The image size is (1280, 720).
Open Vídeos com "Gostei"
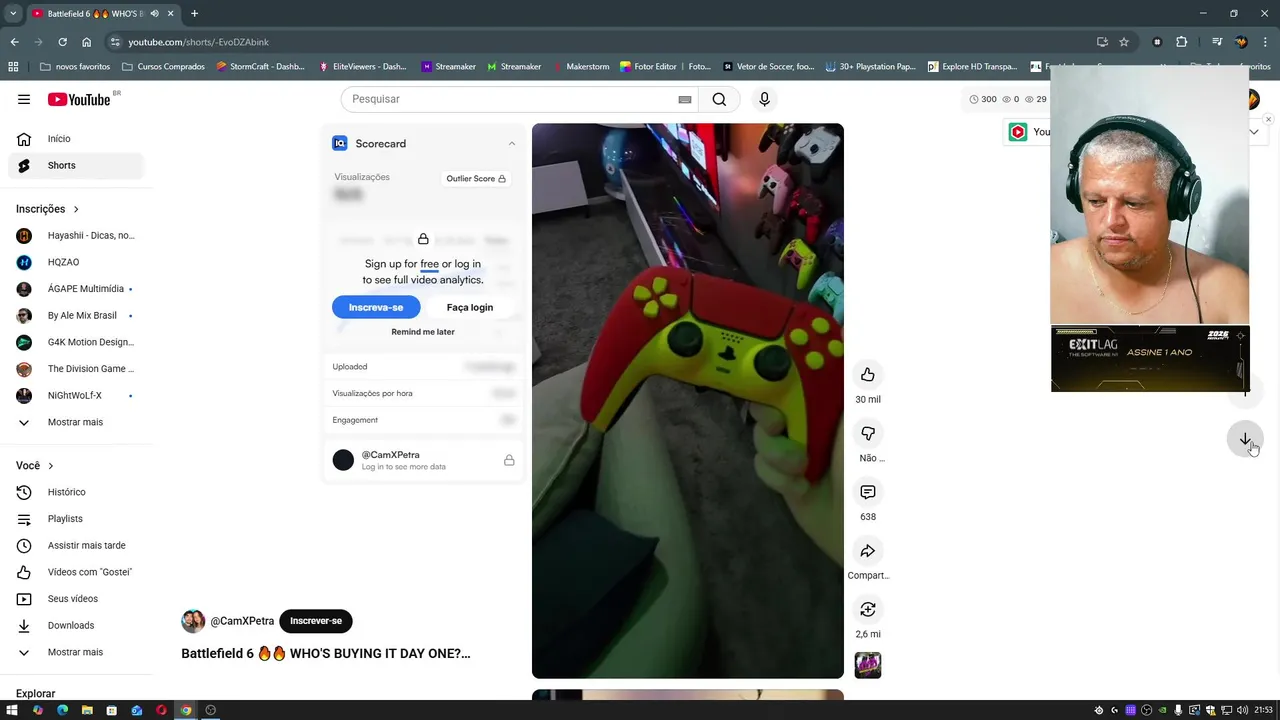[76, 572]
